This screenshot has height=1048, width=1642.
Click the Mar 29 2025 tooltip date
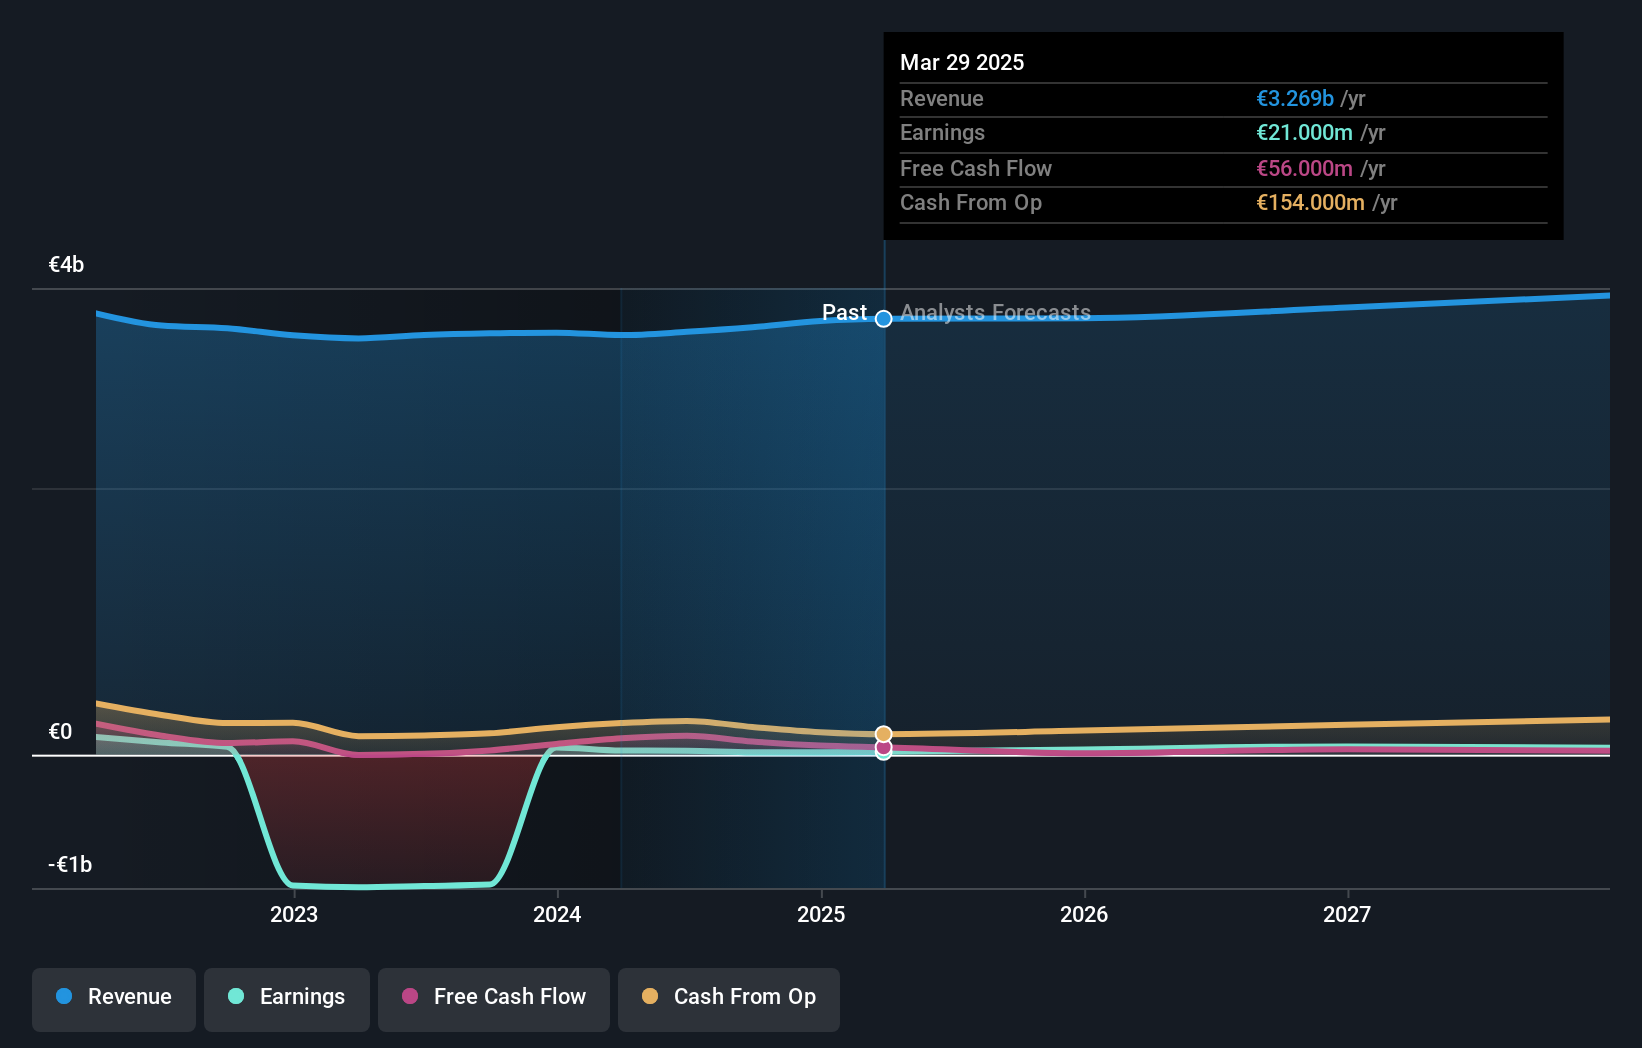coord(962,62)
